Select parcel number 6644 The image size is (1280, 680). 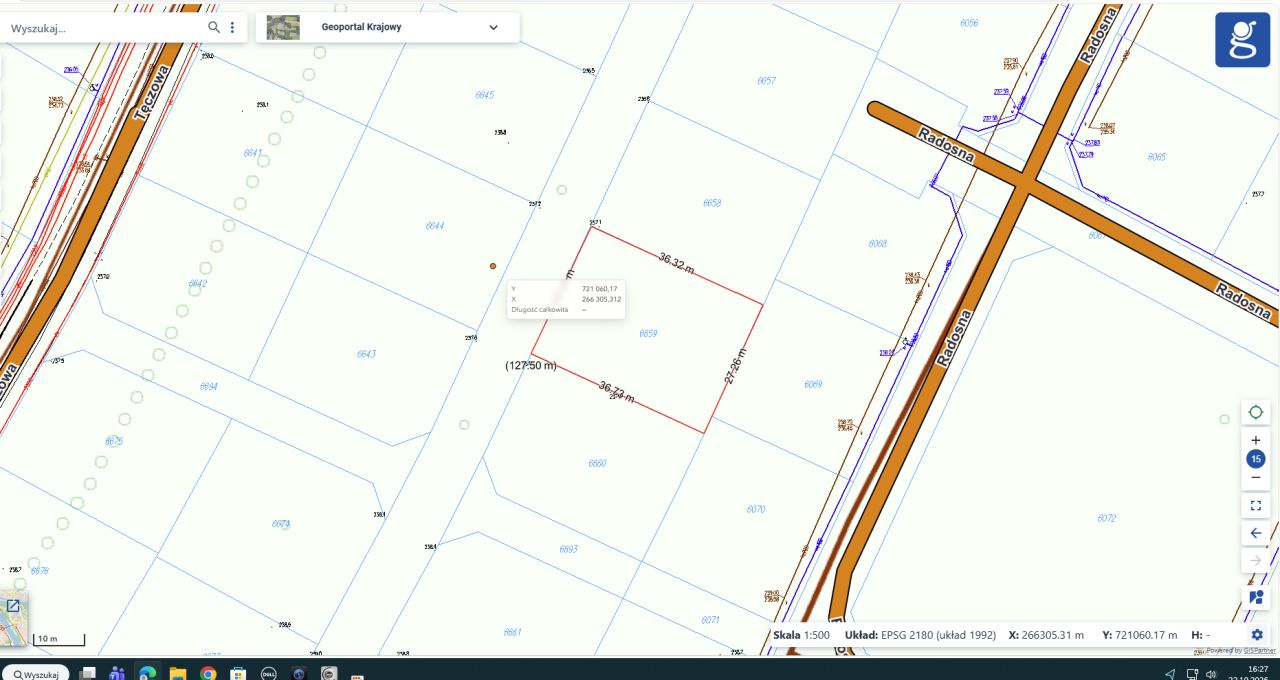(x=435, y=226)
